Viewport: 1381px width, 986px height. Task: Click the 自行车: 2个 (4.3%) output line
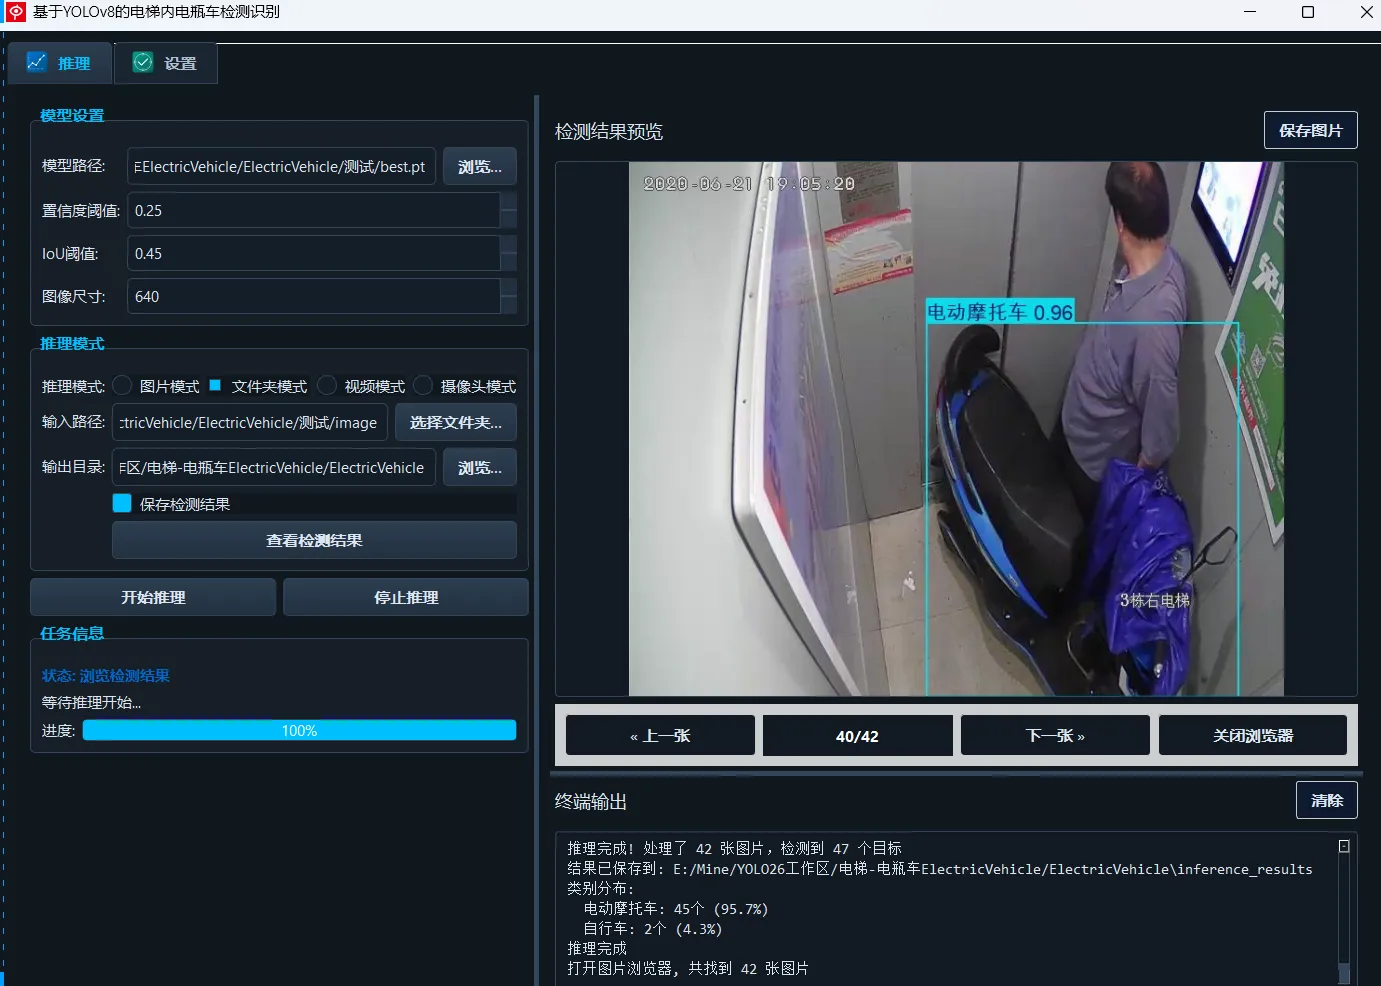[652, 928]
